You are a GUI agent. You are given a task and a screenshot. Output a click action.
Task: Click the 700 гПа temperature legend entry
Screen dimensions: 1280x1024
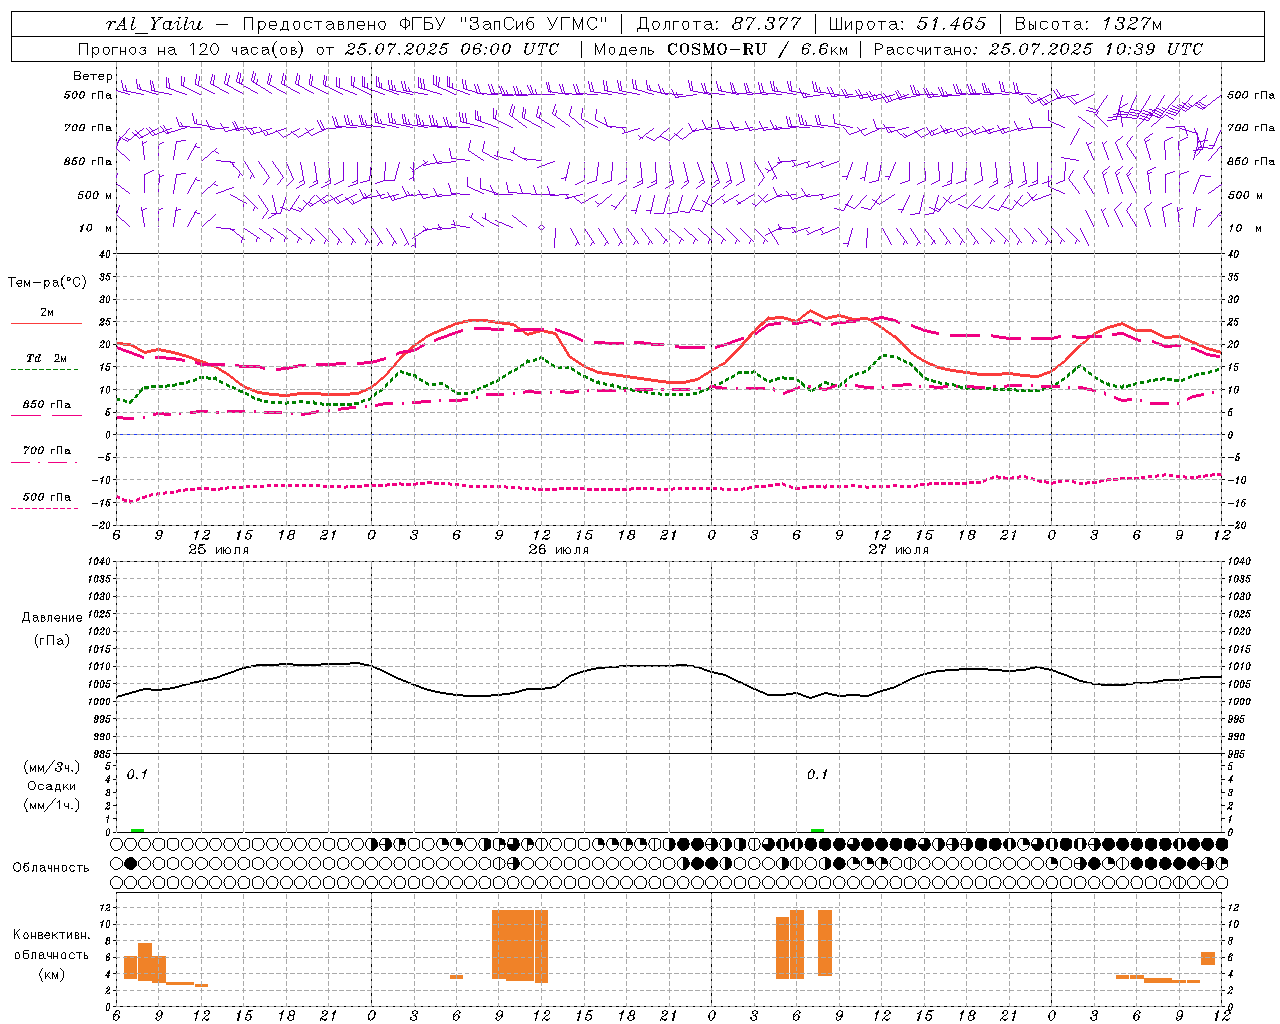pyautogui.click(x=47, y=451)
